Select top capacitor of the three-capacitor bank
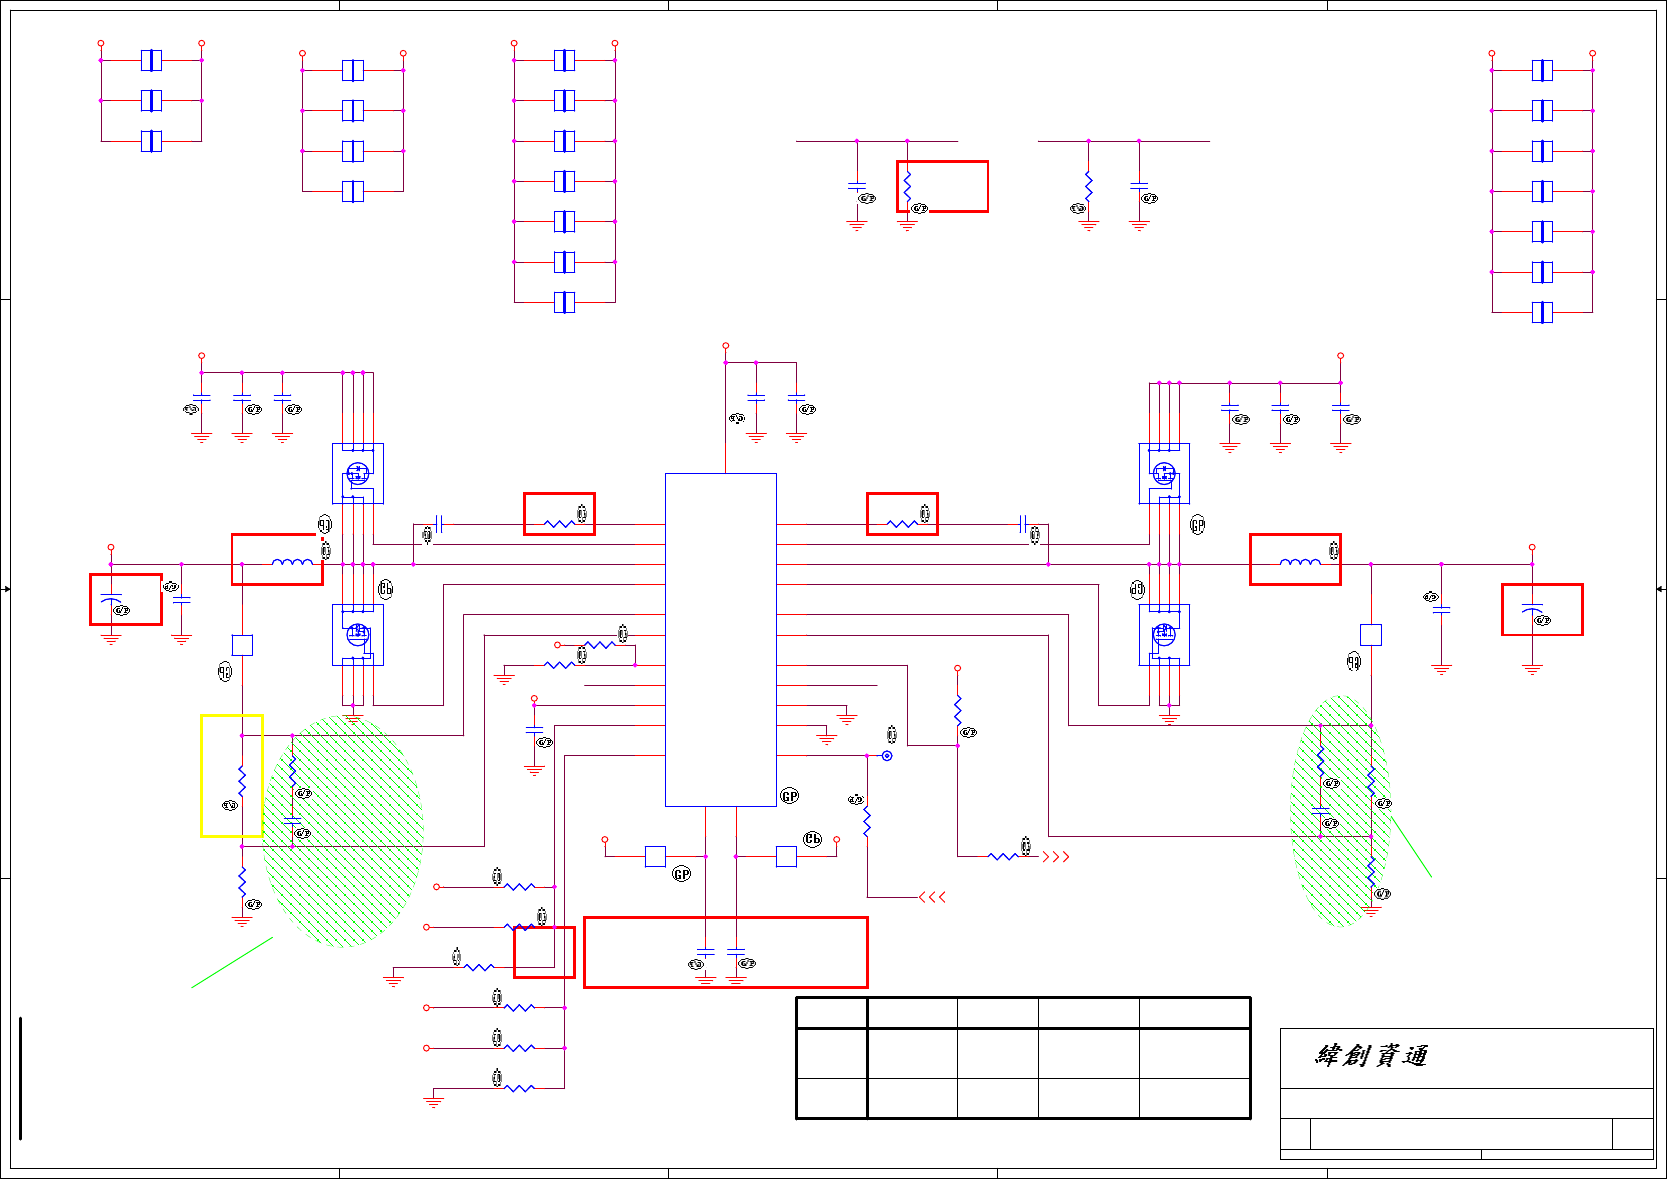1667x1179 pixels. 151,60
